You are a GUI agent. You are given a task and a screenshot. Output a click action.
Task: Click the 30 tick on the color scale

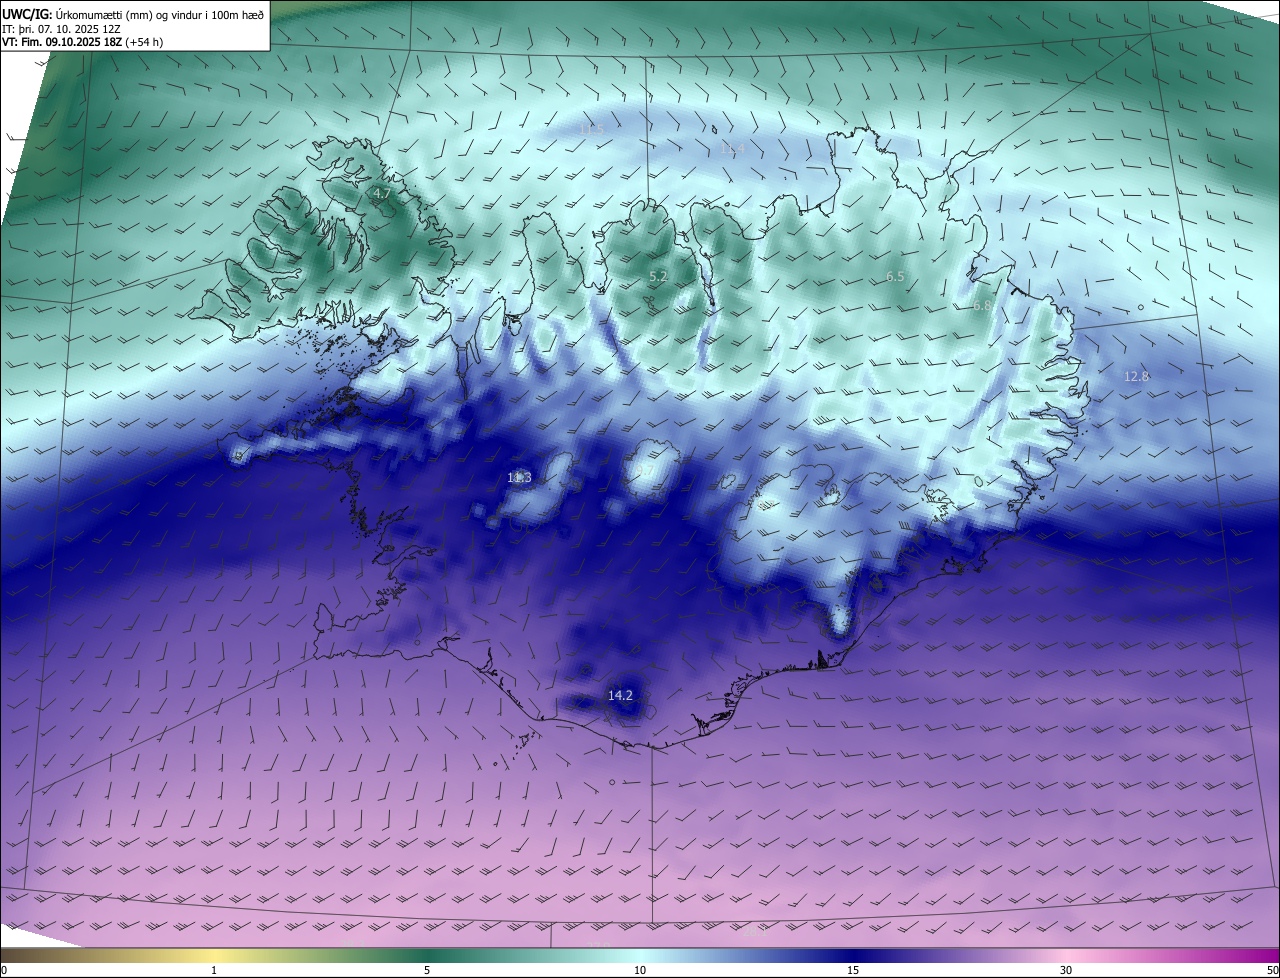pos(1066,970)
